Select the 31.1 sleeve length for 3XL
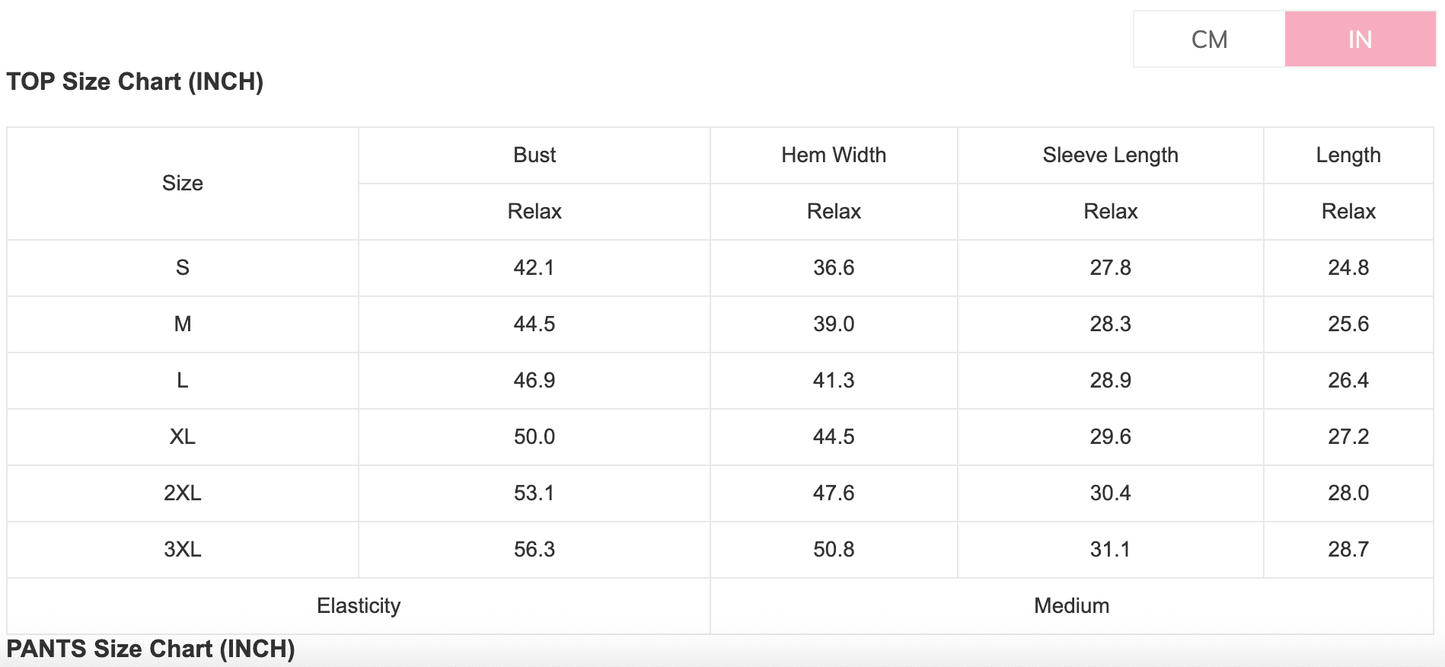Screen dimensions: 1445x667 (x=1110, y=549)
